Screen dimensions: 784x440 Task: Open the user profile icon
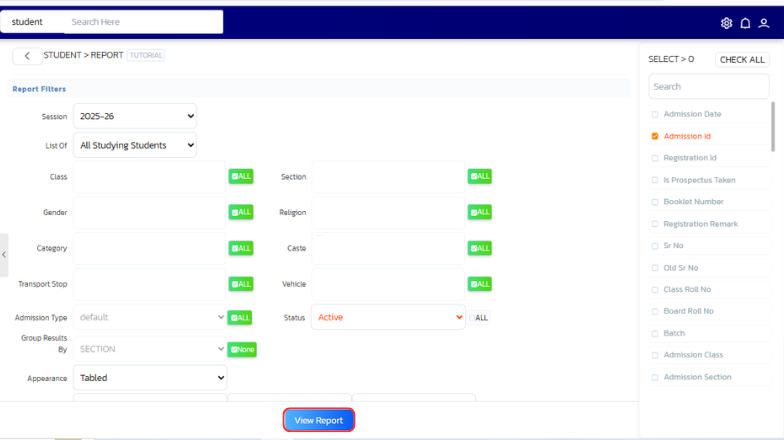click(x=764, y=23)
